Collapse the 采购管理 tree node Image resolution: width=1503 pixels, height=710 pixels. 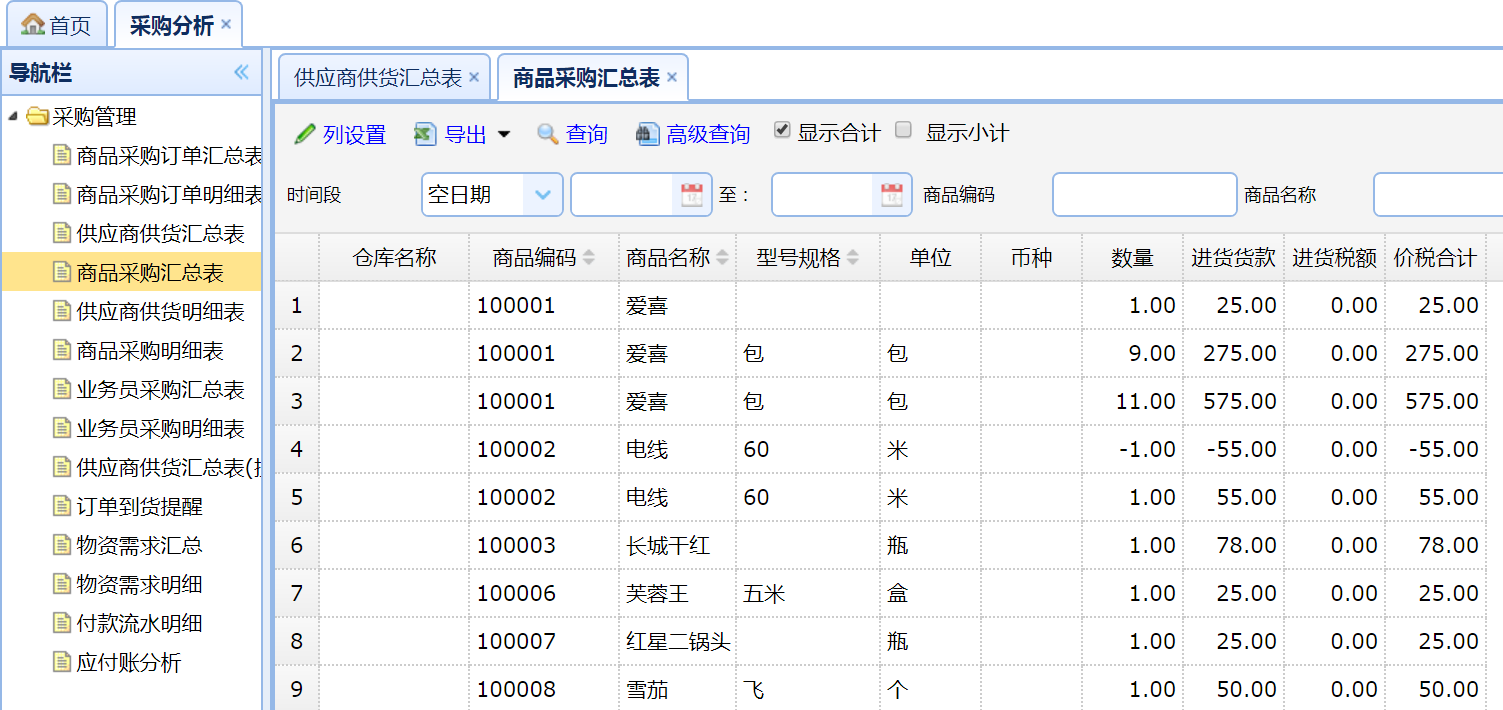point(13,117)
